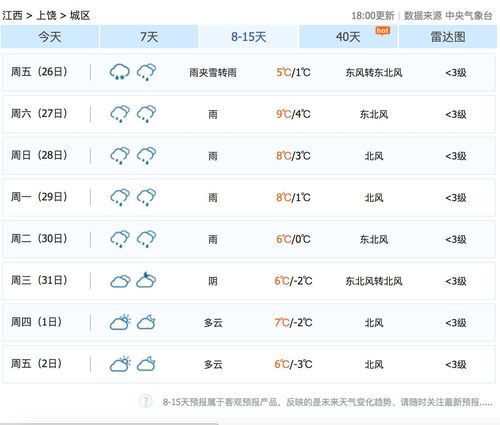Click the <3级 wind level for 周三 31日

click(x=456, y=281)
